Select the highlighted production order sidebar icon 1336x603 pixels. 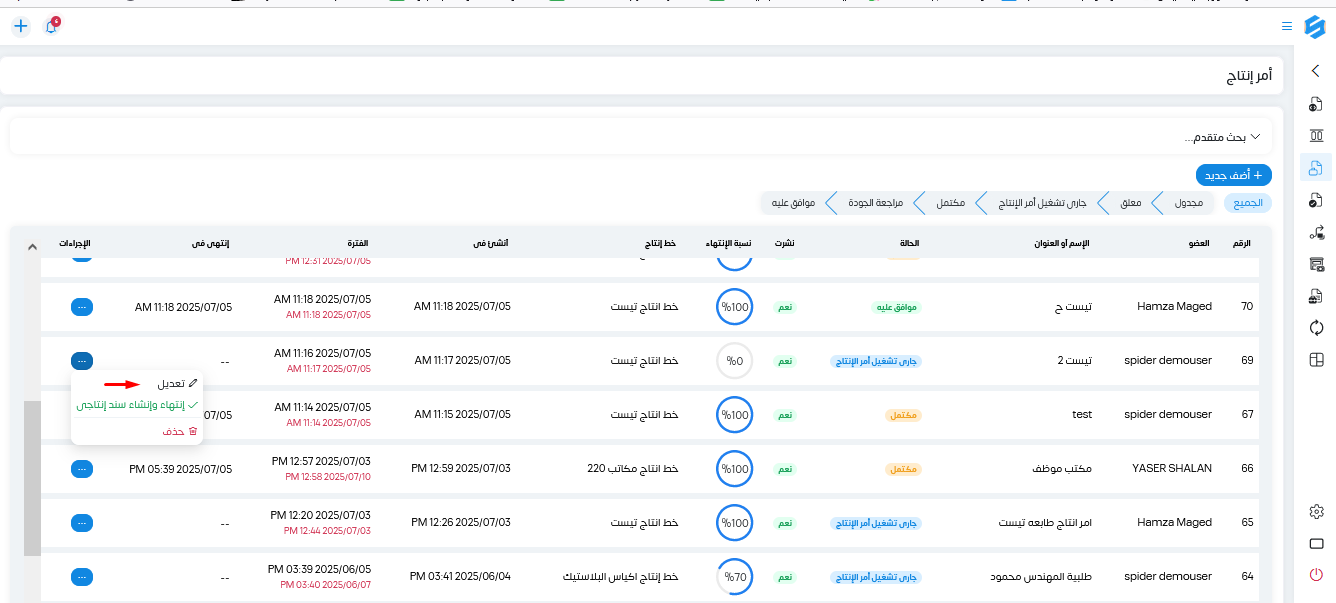point(1316,168)
